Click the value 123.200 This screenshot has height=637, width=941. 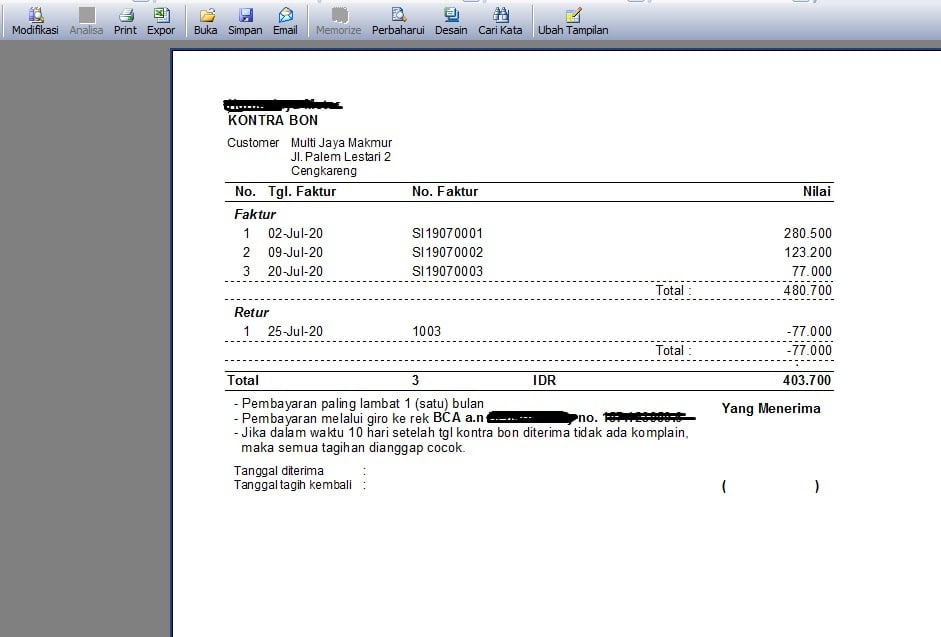808,253
